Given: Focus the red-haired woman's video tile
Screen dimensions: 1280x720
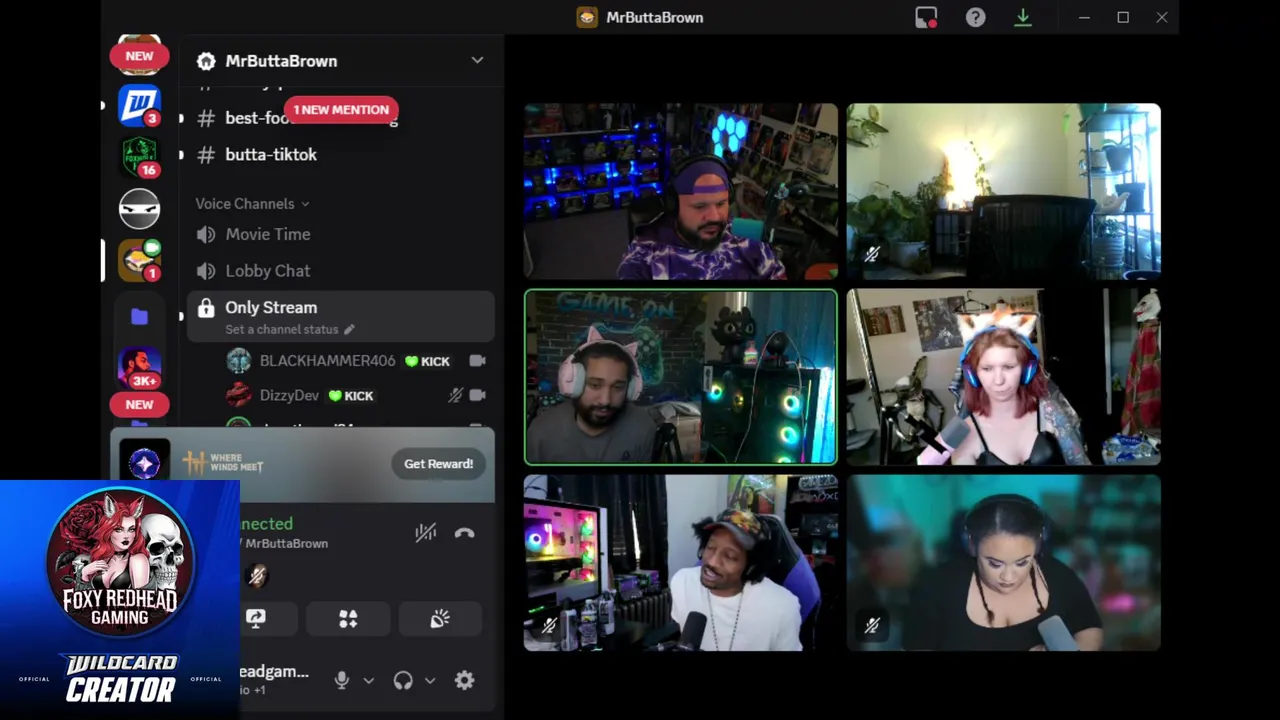Looking at the screenshot, I should 1004,377.
